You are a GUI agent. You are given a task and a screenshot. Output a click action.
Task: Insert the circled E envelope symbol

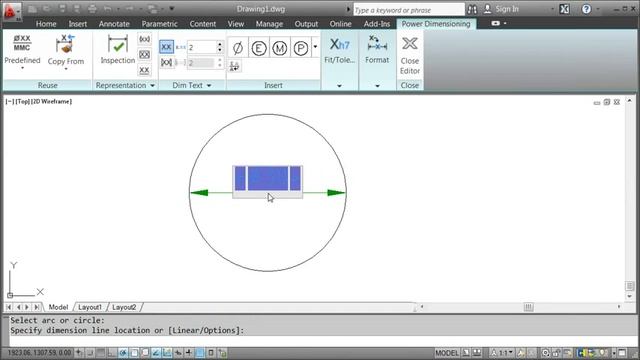[x=259, y=48]
